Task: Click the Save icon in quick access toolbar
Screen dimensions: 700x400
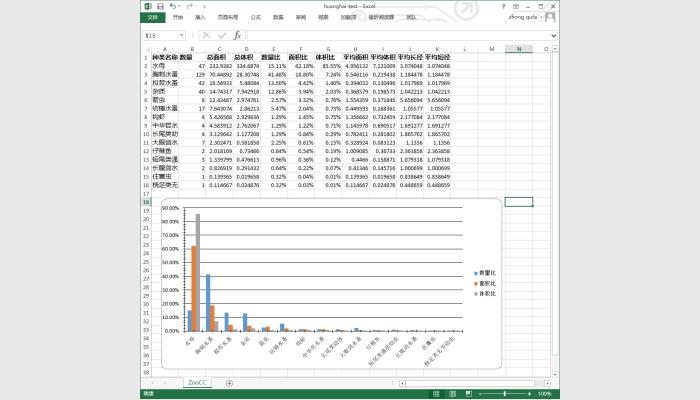Action: tap(162, 6)
